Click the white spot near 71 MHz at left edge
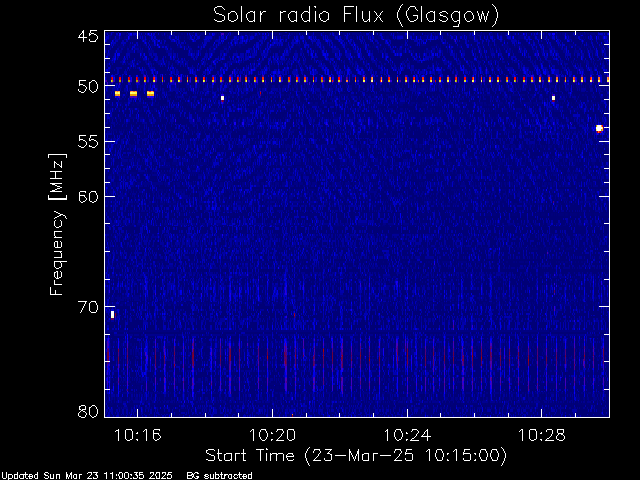This screenshot has width=640, height=480. pos(113,315)
